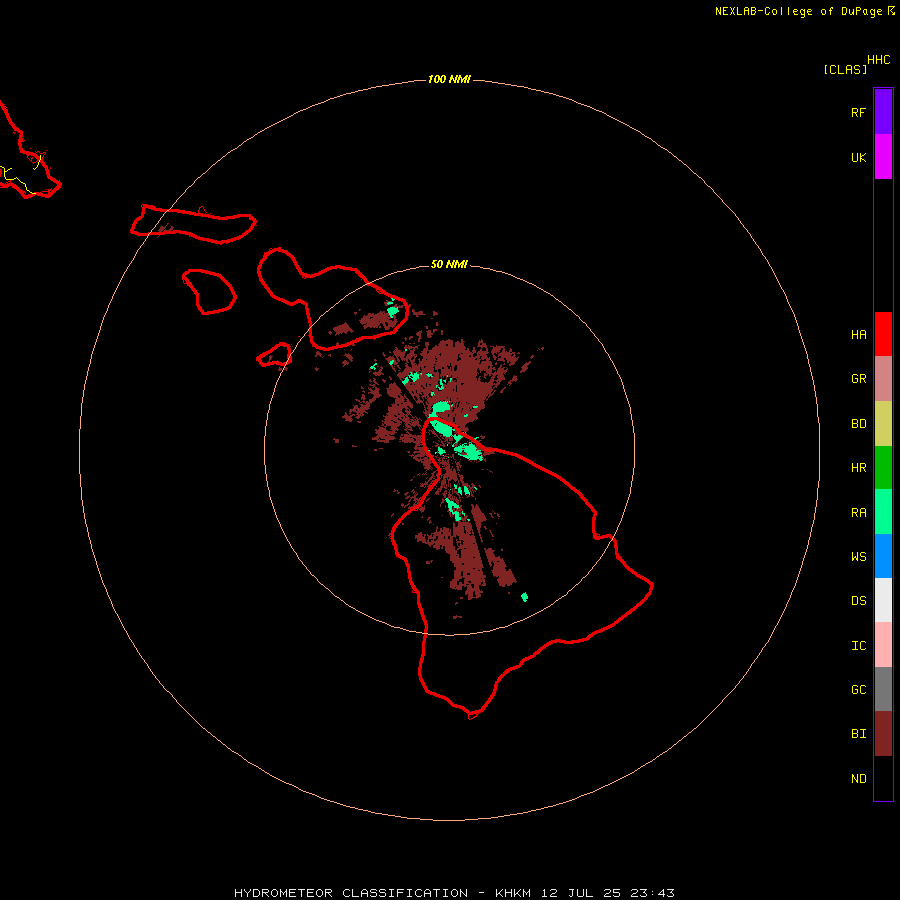This screenshot has width=900, height=900.
Task: Click the IC legend label
Action: pos(858,645)
